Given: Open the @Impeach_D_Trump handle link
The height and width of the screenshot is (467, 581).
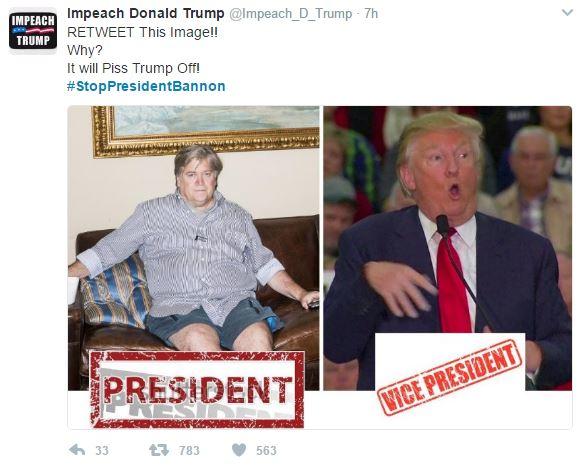Looking at the screenshot, I should pos(291,14).
